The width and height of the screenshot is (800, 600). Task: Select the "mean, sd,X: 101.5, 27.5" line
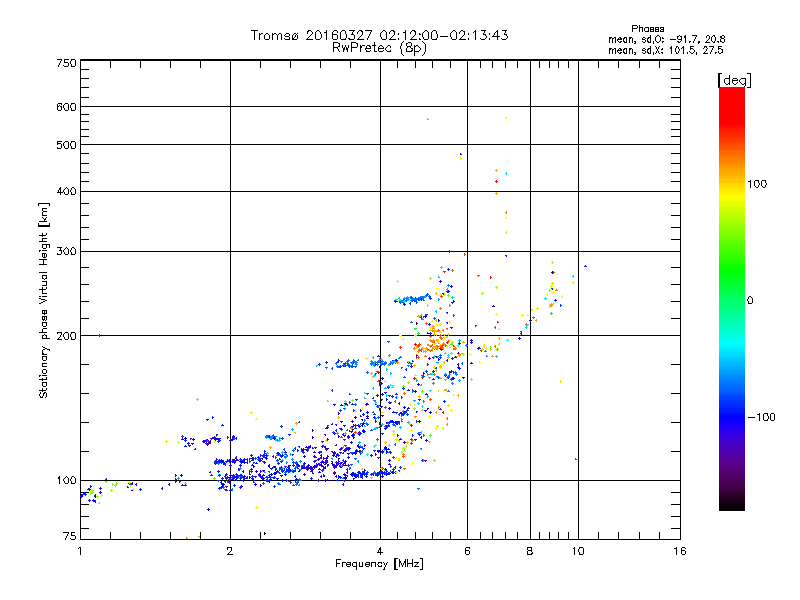coord(665,50)
